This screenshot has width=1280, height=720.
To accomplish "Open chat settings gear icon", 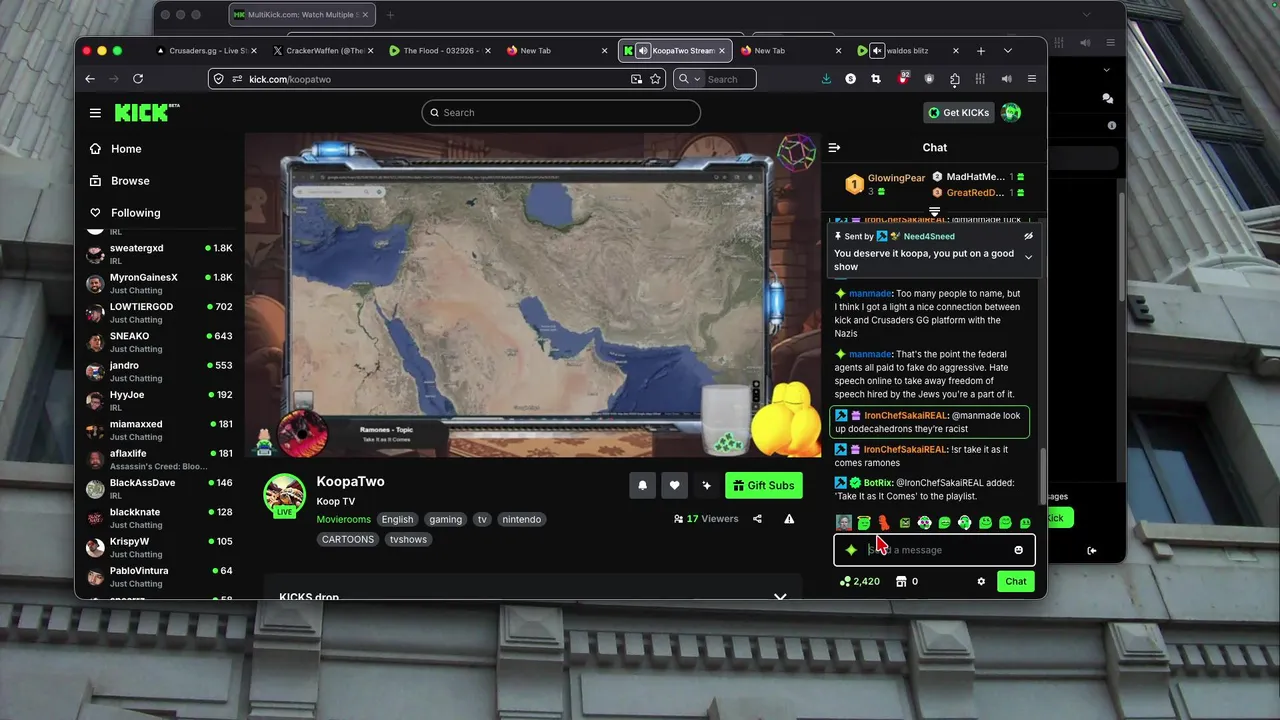I will (981, 581).
